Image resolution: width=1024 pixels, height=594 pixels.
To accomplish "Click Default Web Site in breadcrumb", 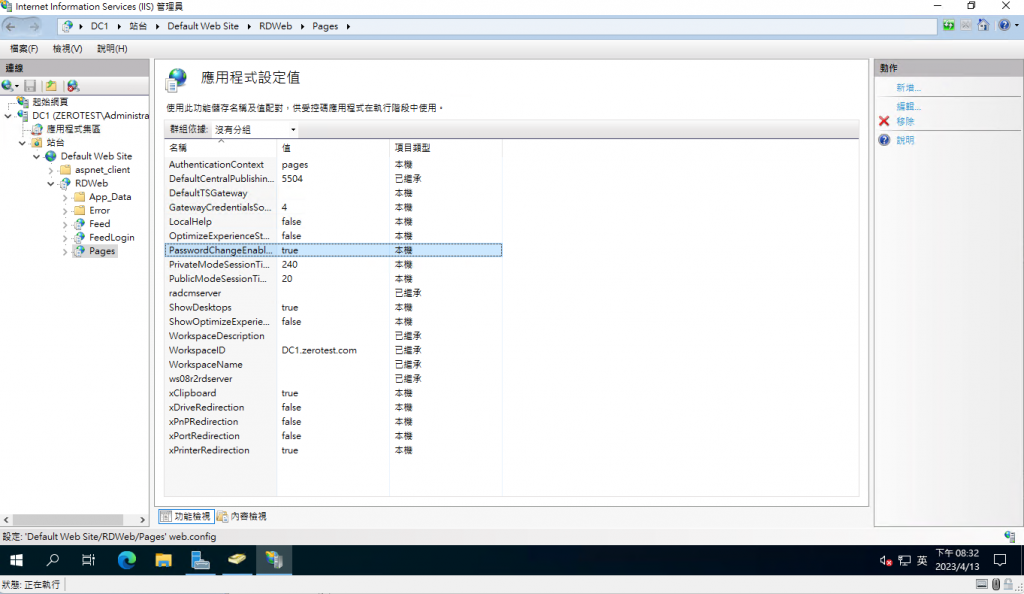I will (x=203, y=26).
